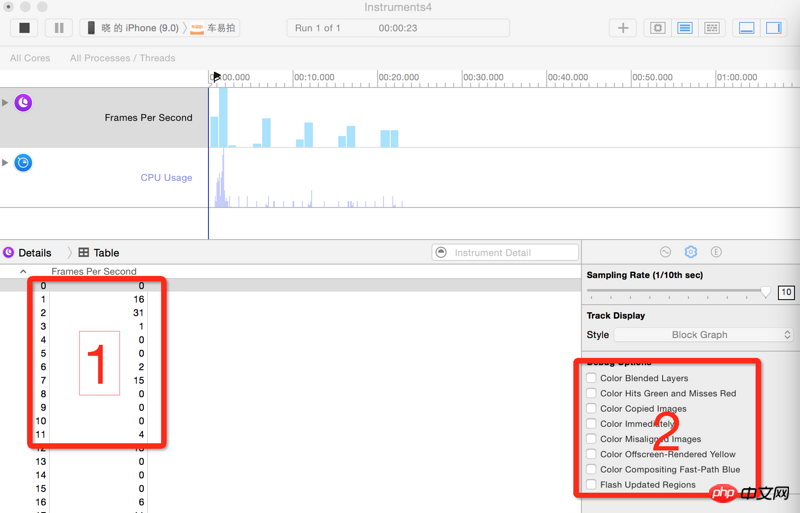Click the All Cores filter
The height and width of the screenshot is (513, 800).
pyautogui.click(x=30, y=58)
